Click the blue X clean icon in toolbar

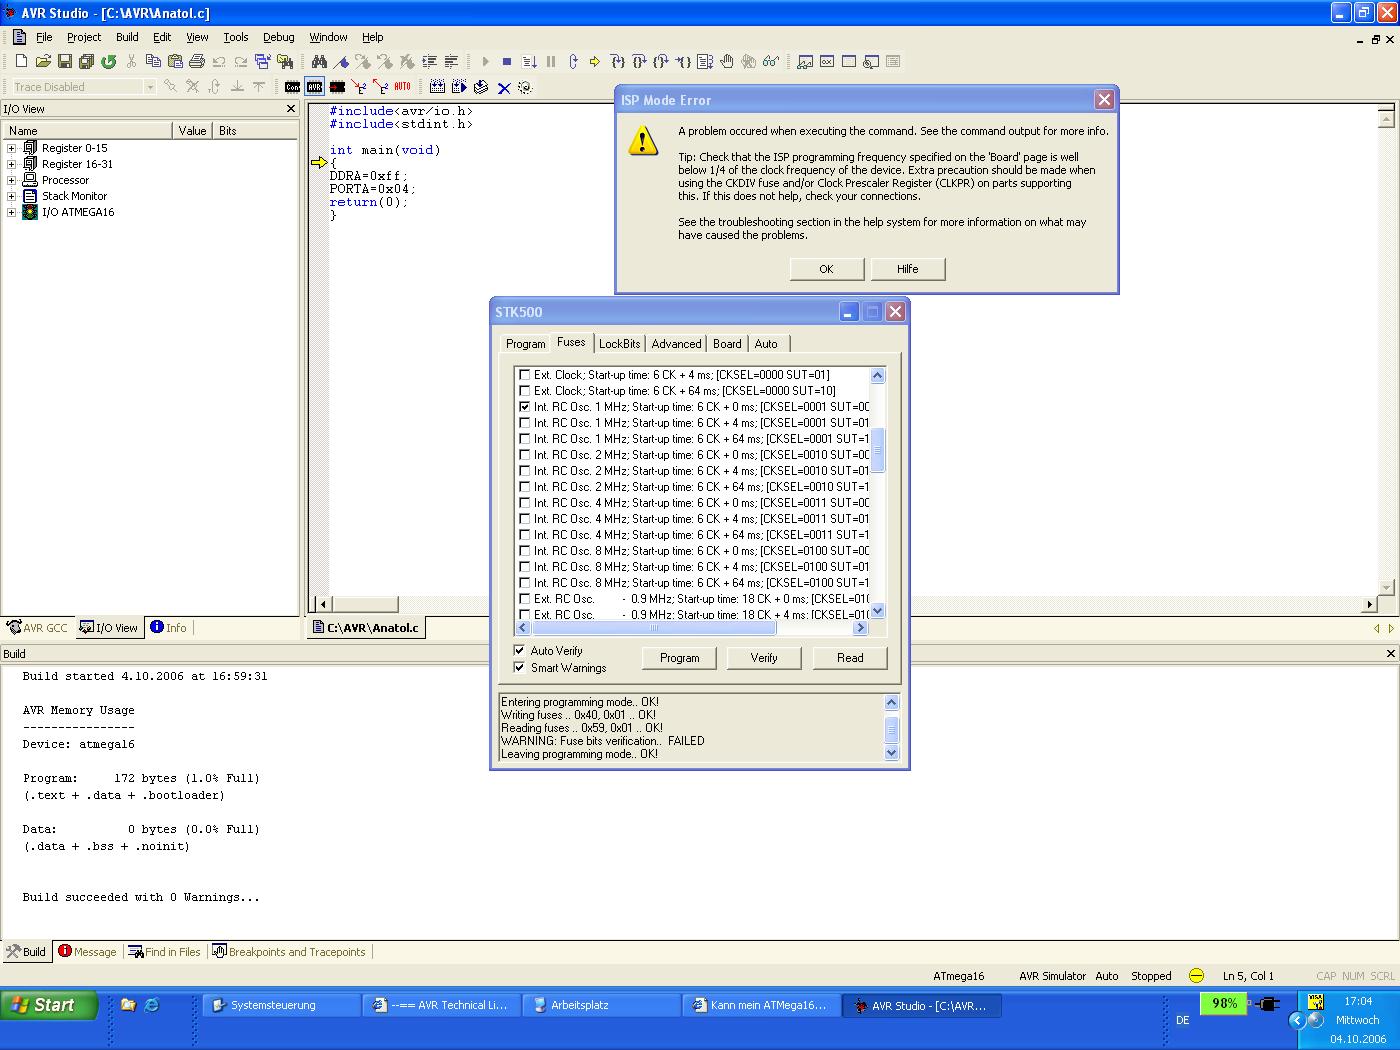tap(504, 88)
